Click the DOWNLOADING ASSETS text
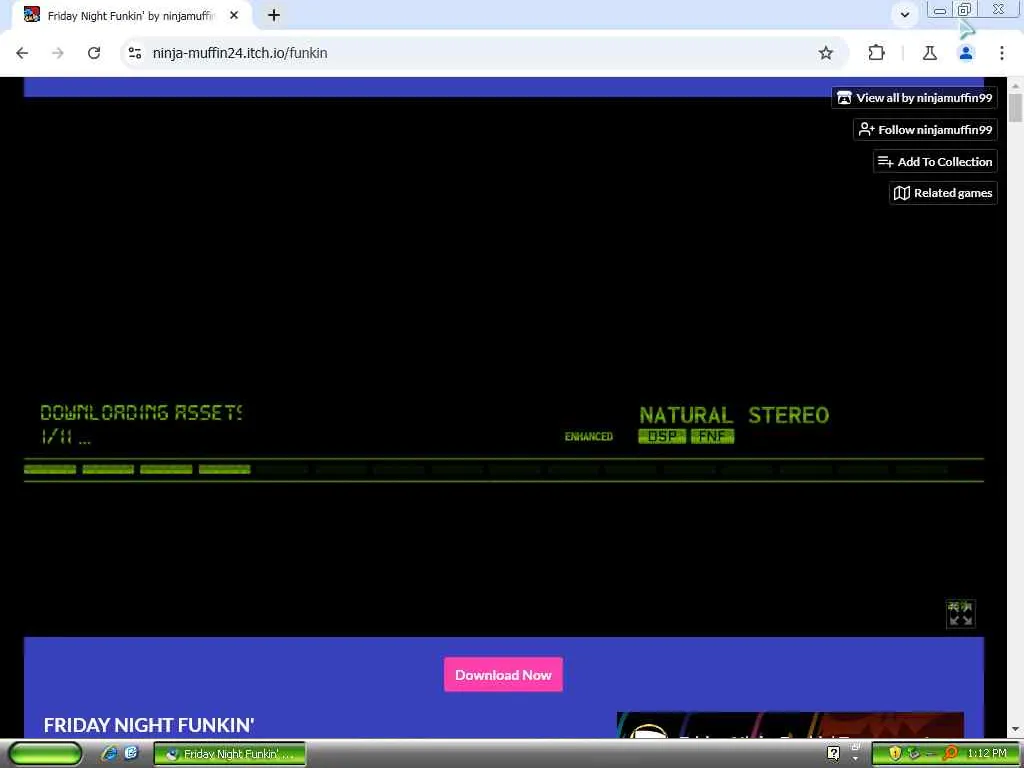 pos(141,413)
